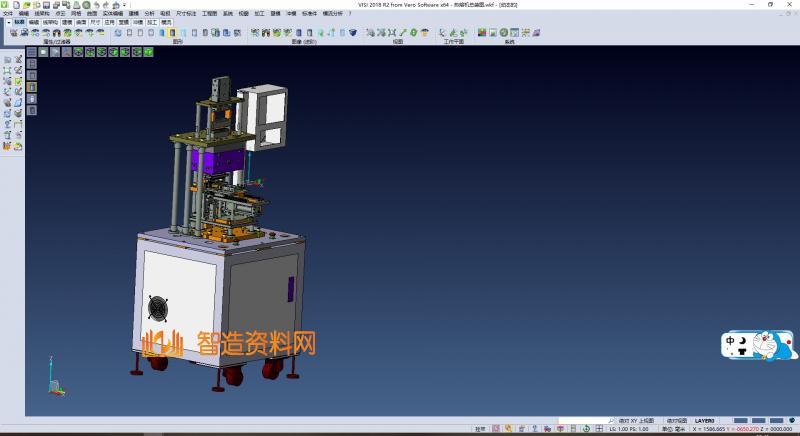Open the LAYER0 layer selector
The height and width of the screenshot is (436, 800).
705,421
